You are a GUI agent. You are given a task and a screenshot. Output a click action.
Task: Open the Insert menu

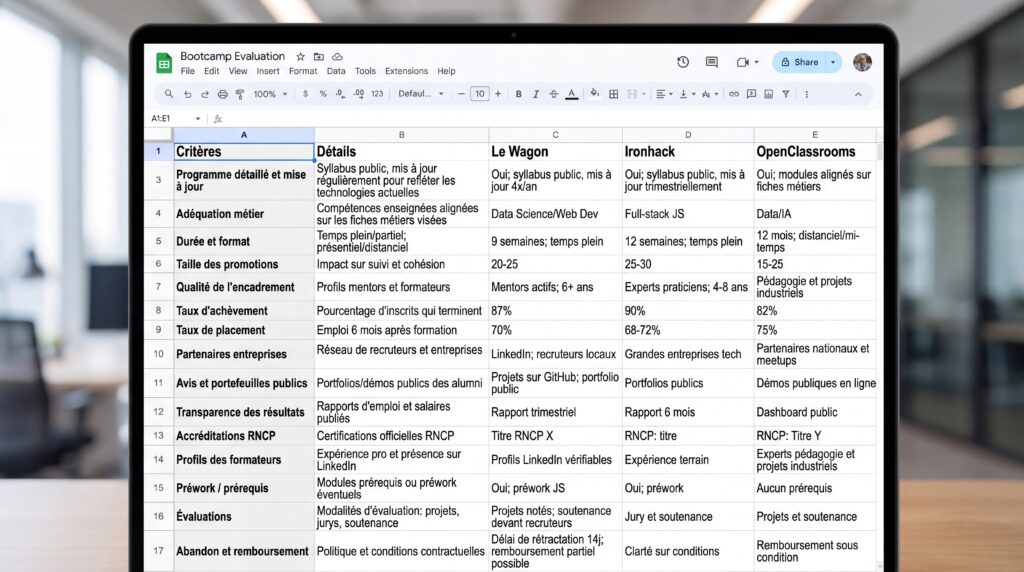click(x=268, y=71)
